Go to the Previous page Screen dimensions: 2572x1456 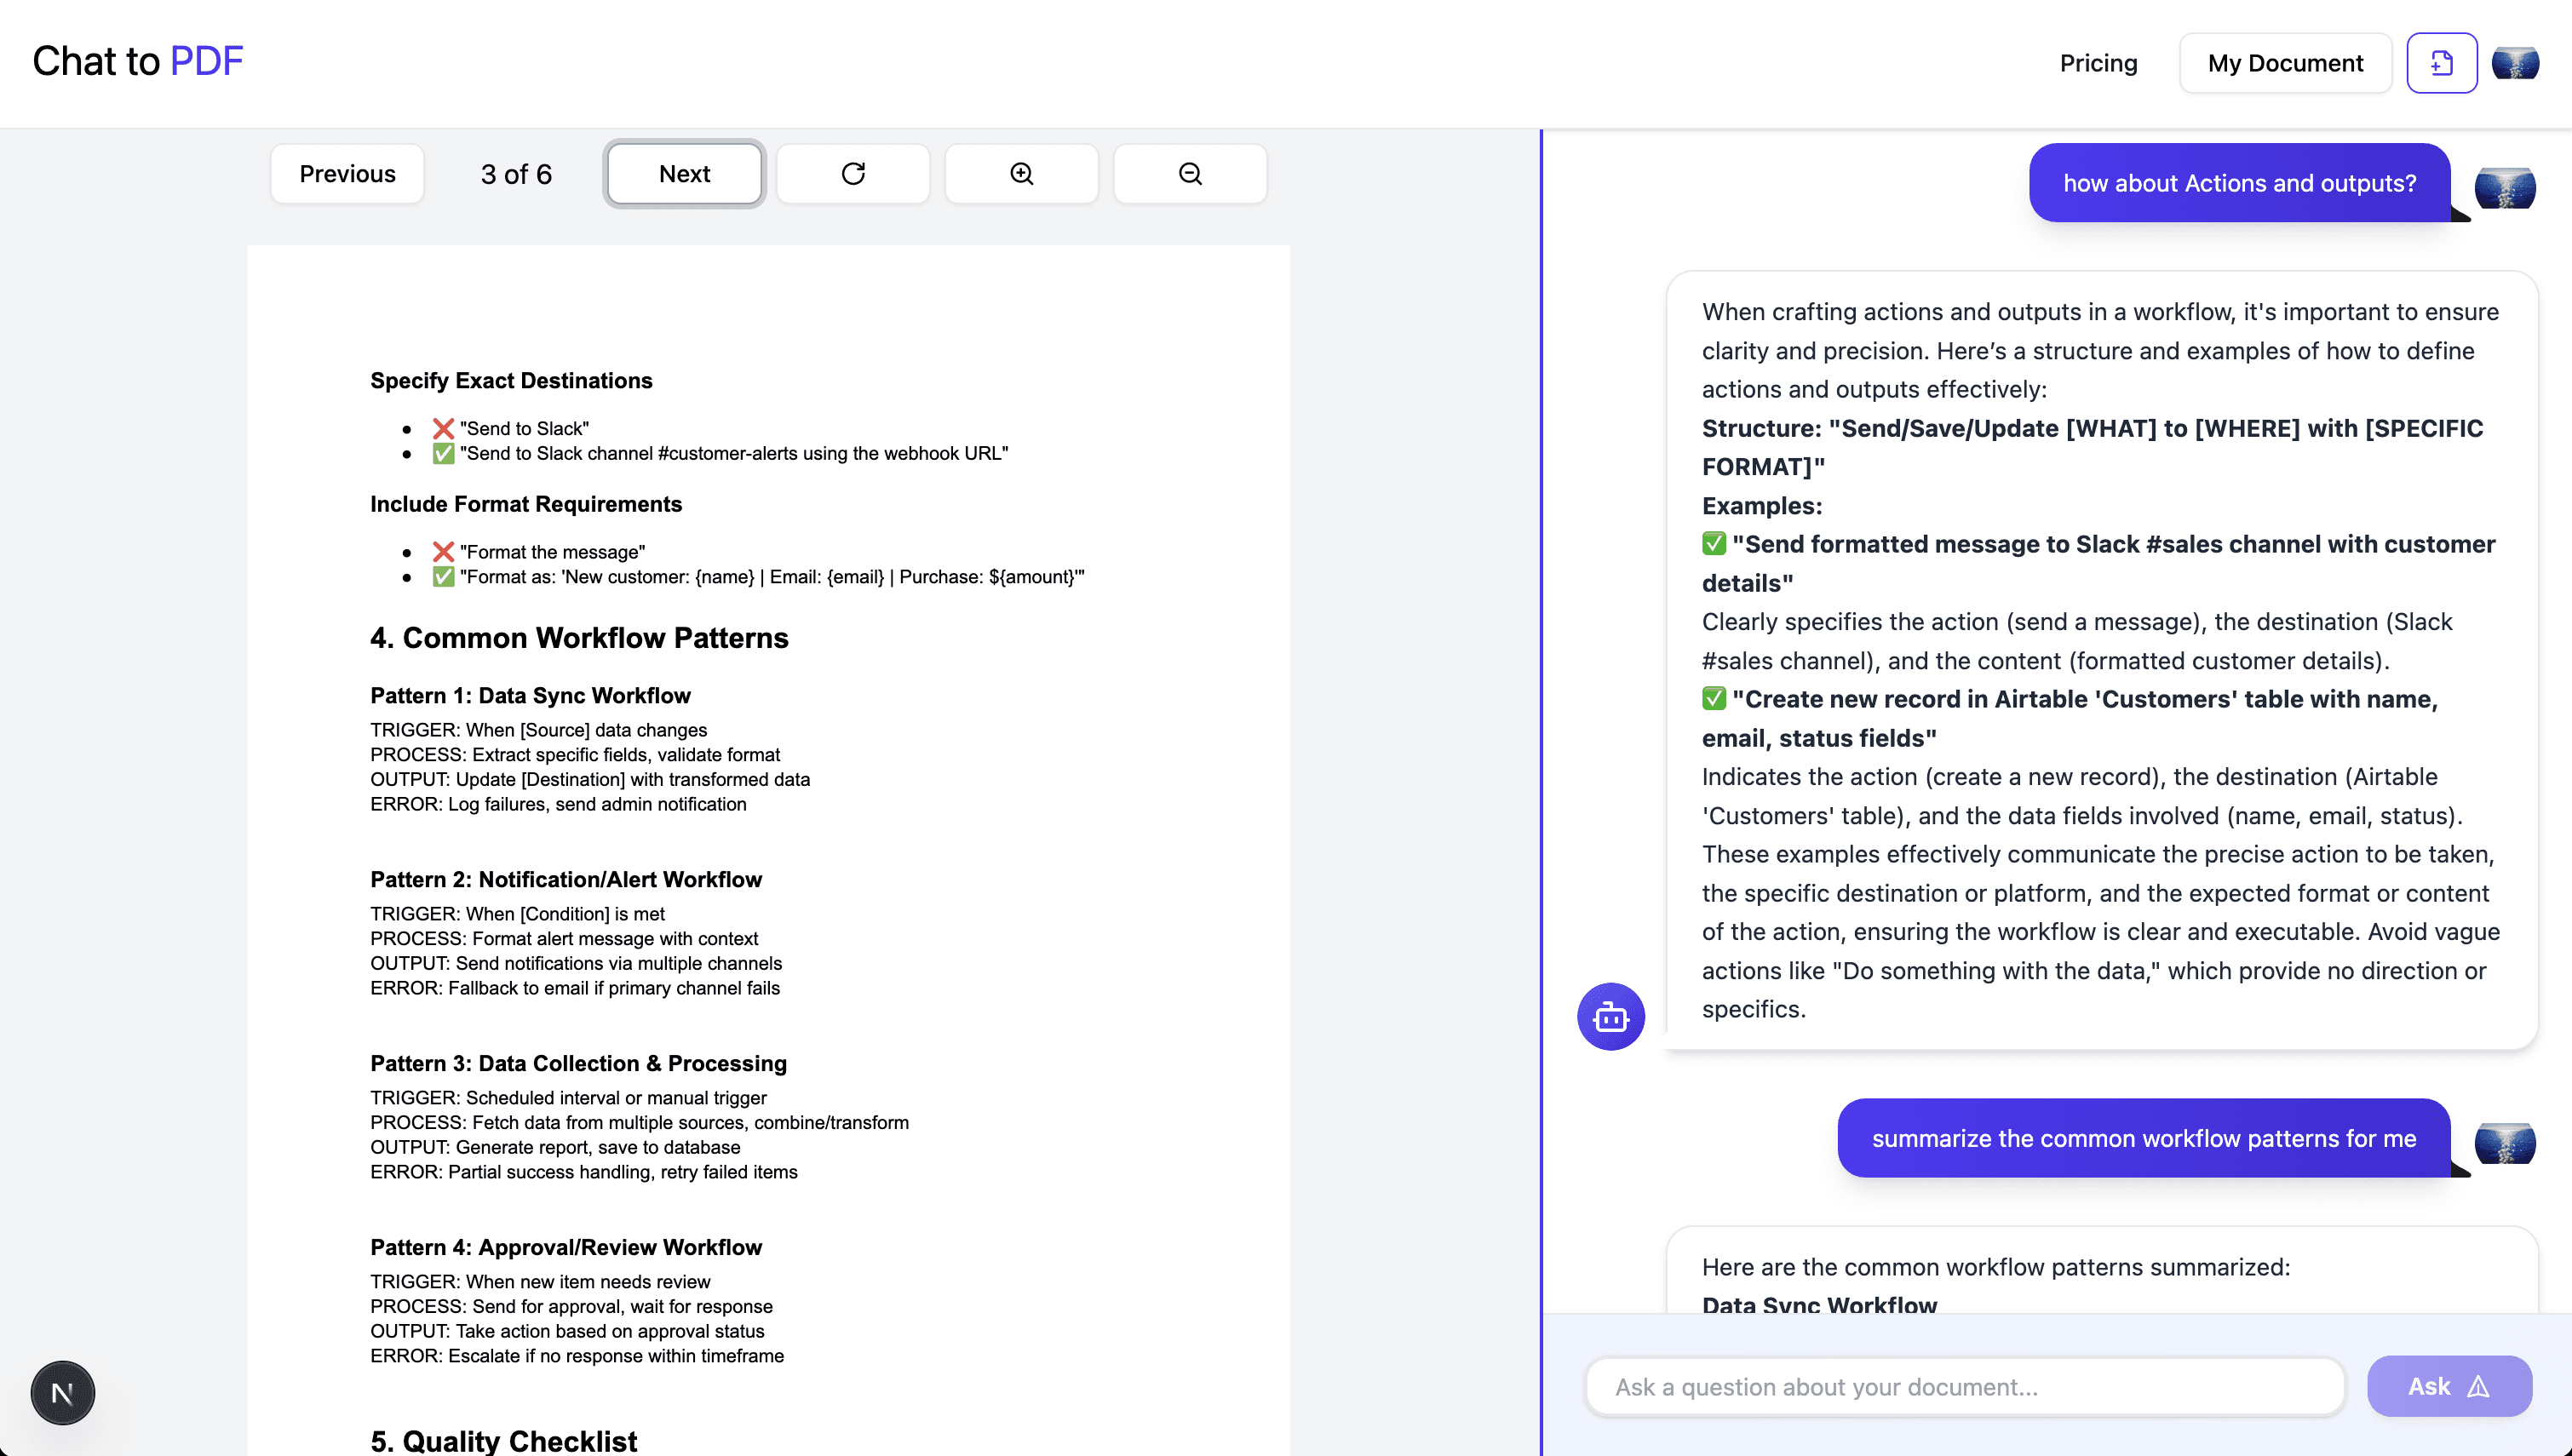point(347,174)
